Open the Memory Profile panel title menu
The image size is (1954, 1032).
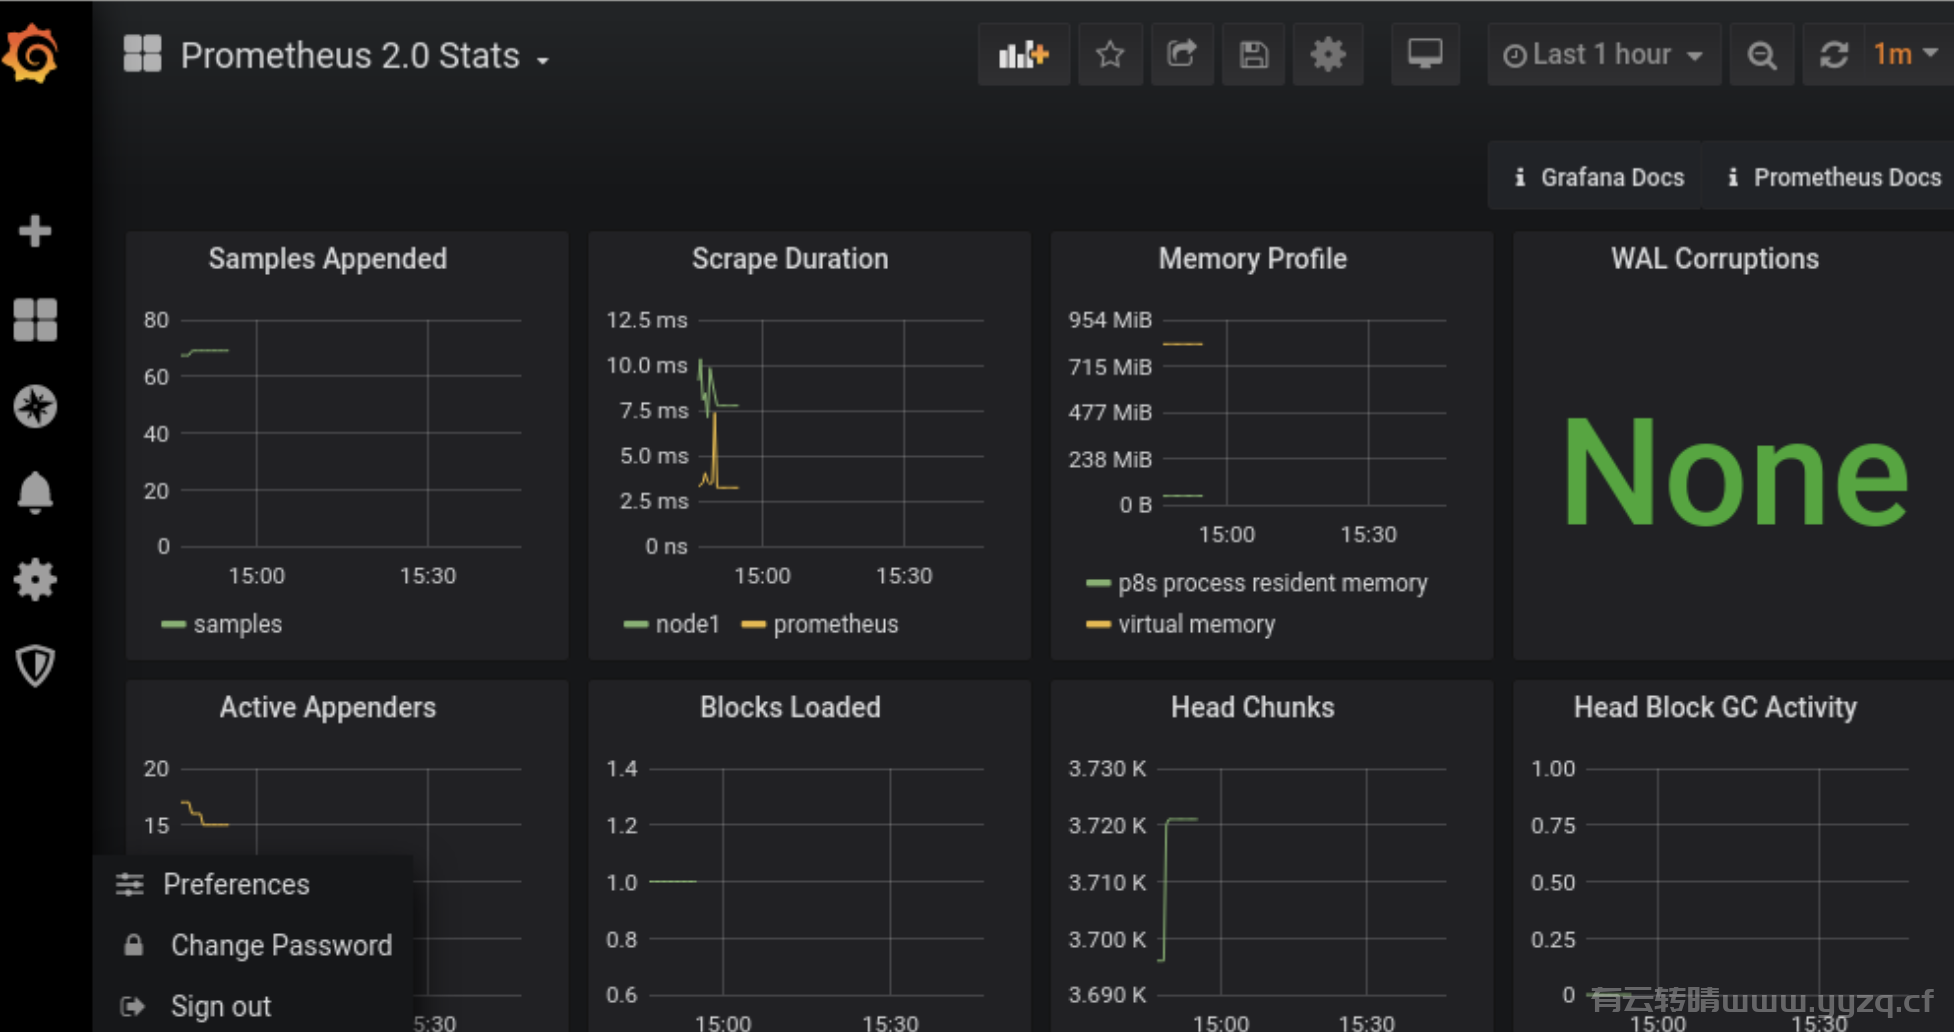(x=1253, y=258)
